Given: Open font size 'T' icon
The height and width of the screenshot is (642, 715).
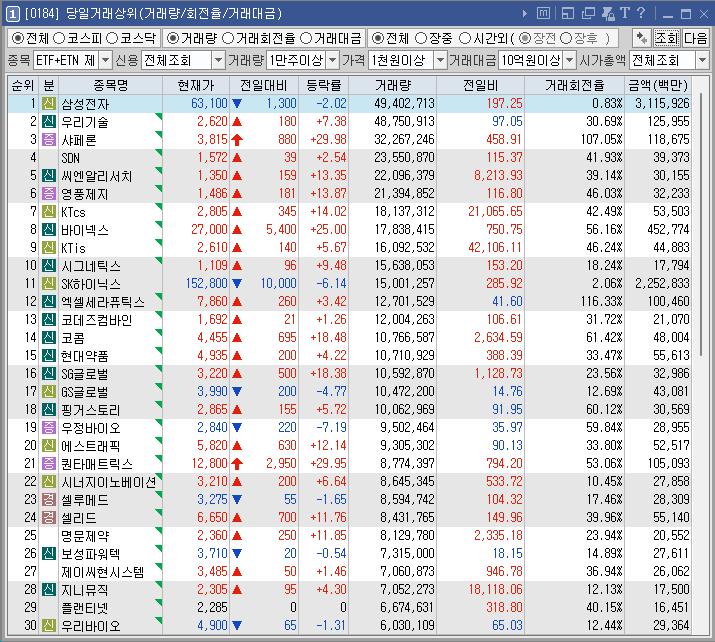Looking at the screenshot, I should pos(625,13).
